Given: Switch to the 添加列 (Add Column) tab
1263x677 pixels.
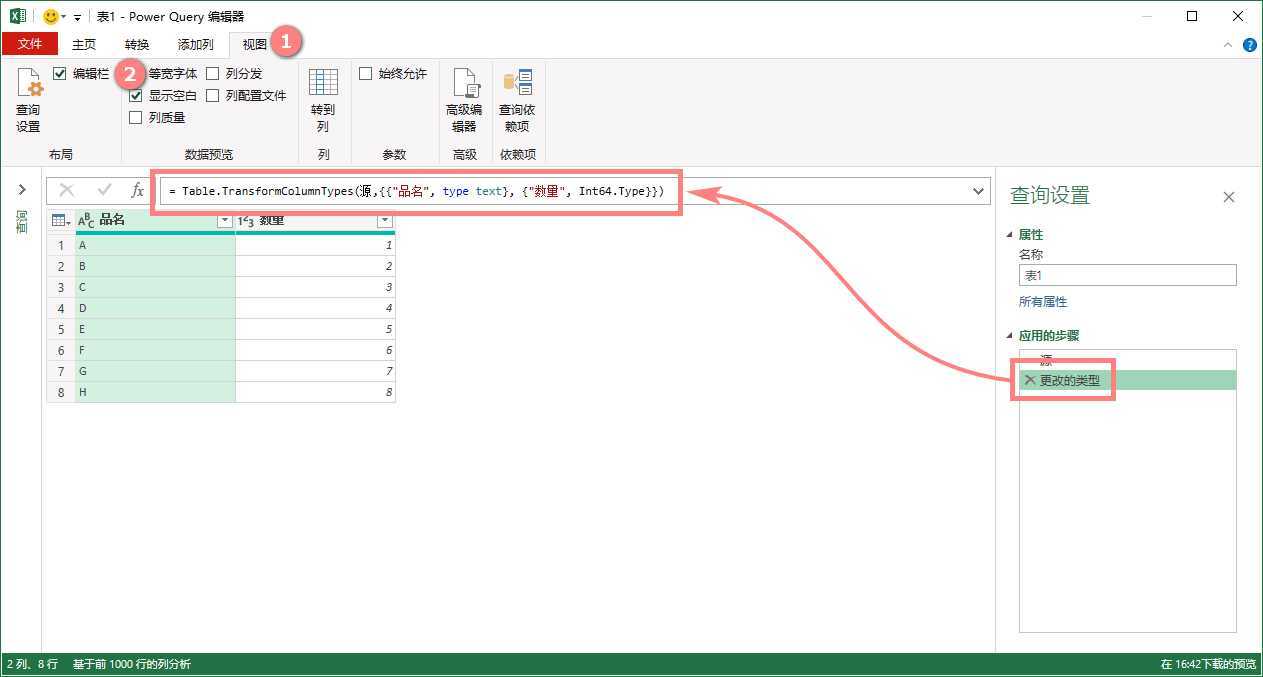Looking at the screenshot, I should tap(196, 44).
